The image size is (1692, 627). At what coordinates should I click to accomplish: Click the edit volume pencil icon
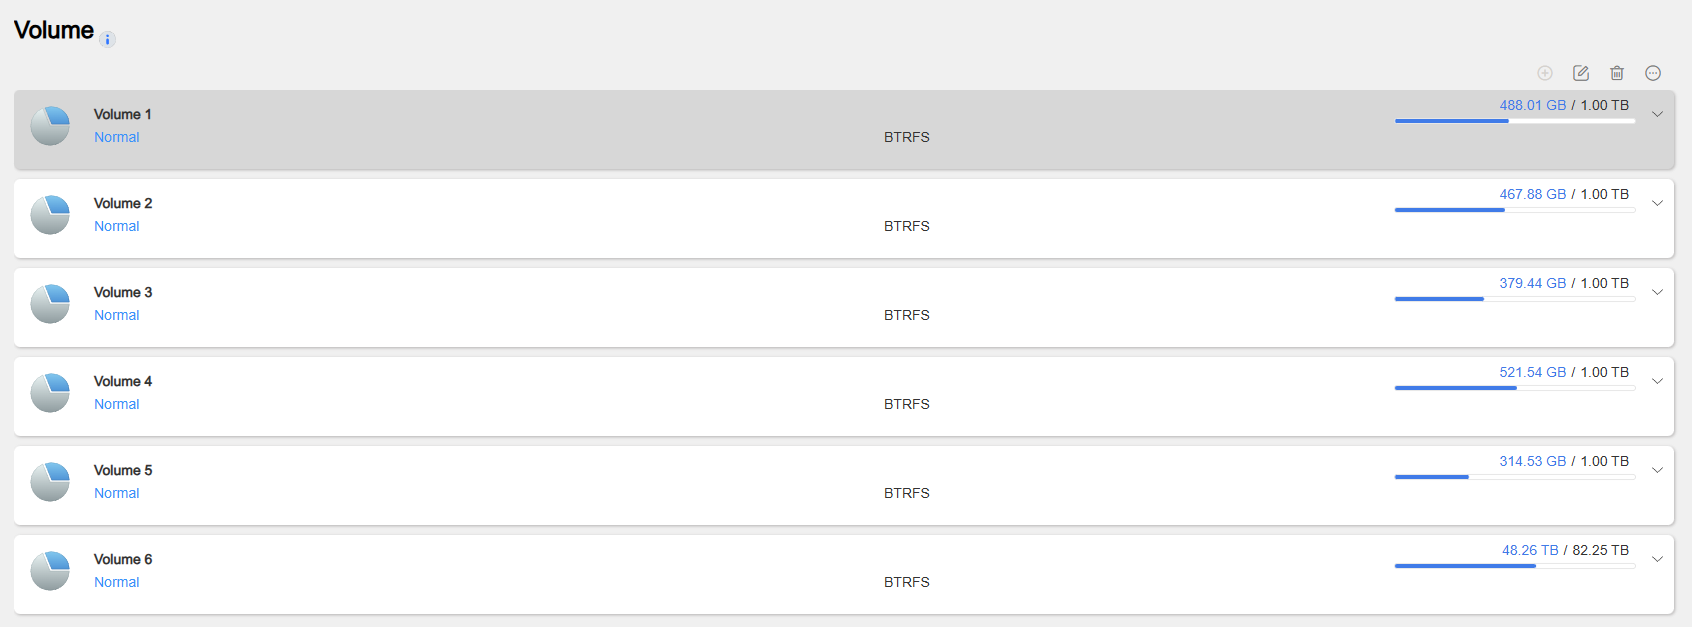1581,73
